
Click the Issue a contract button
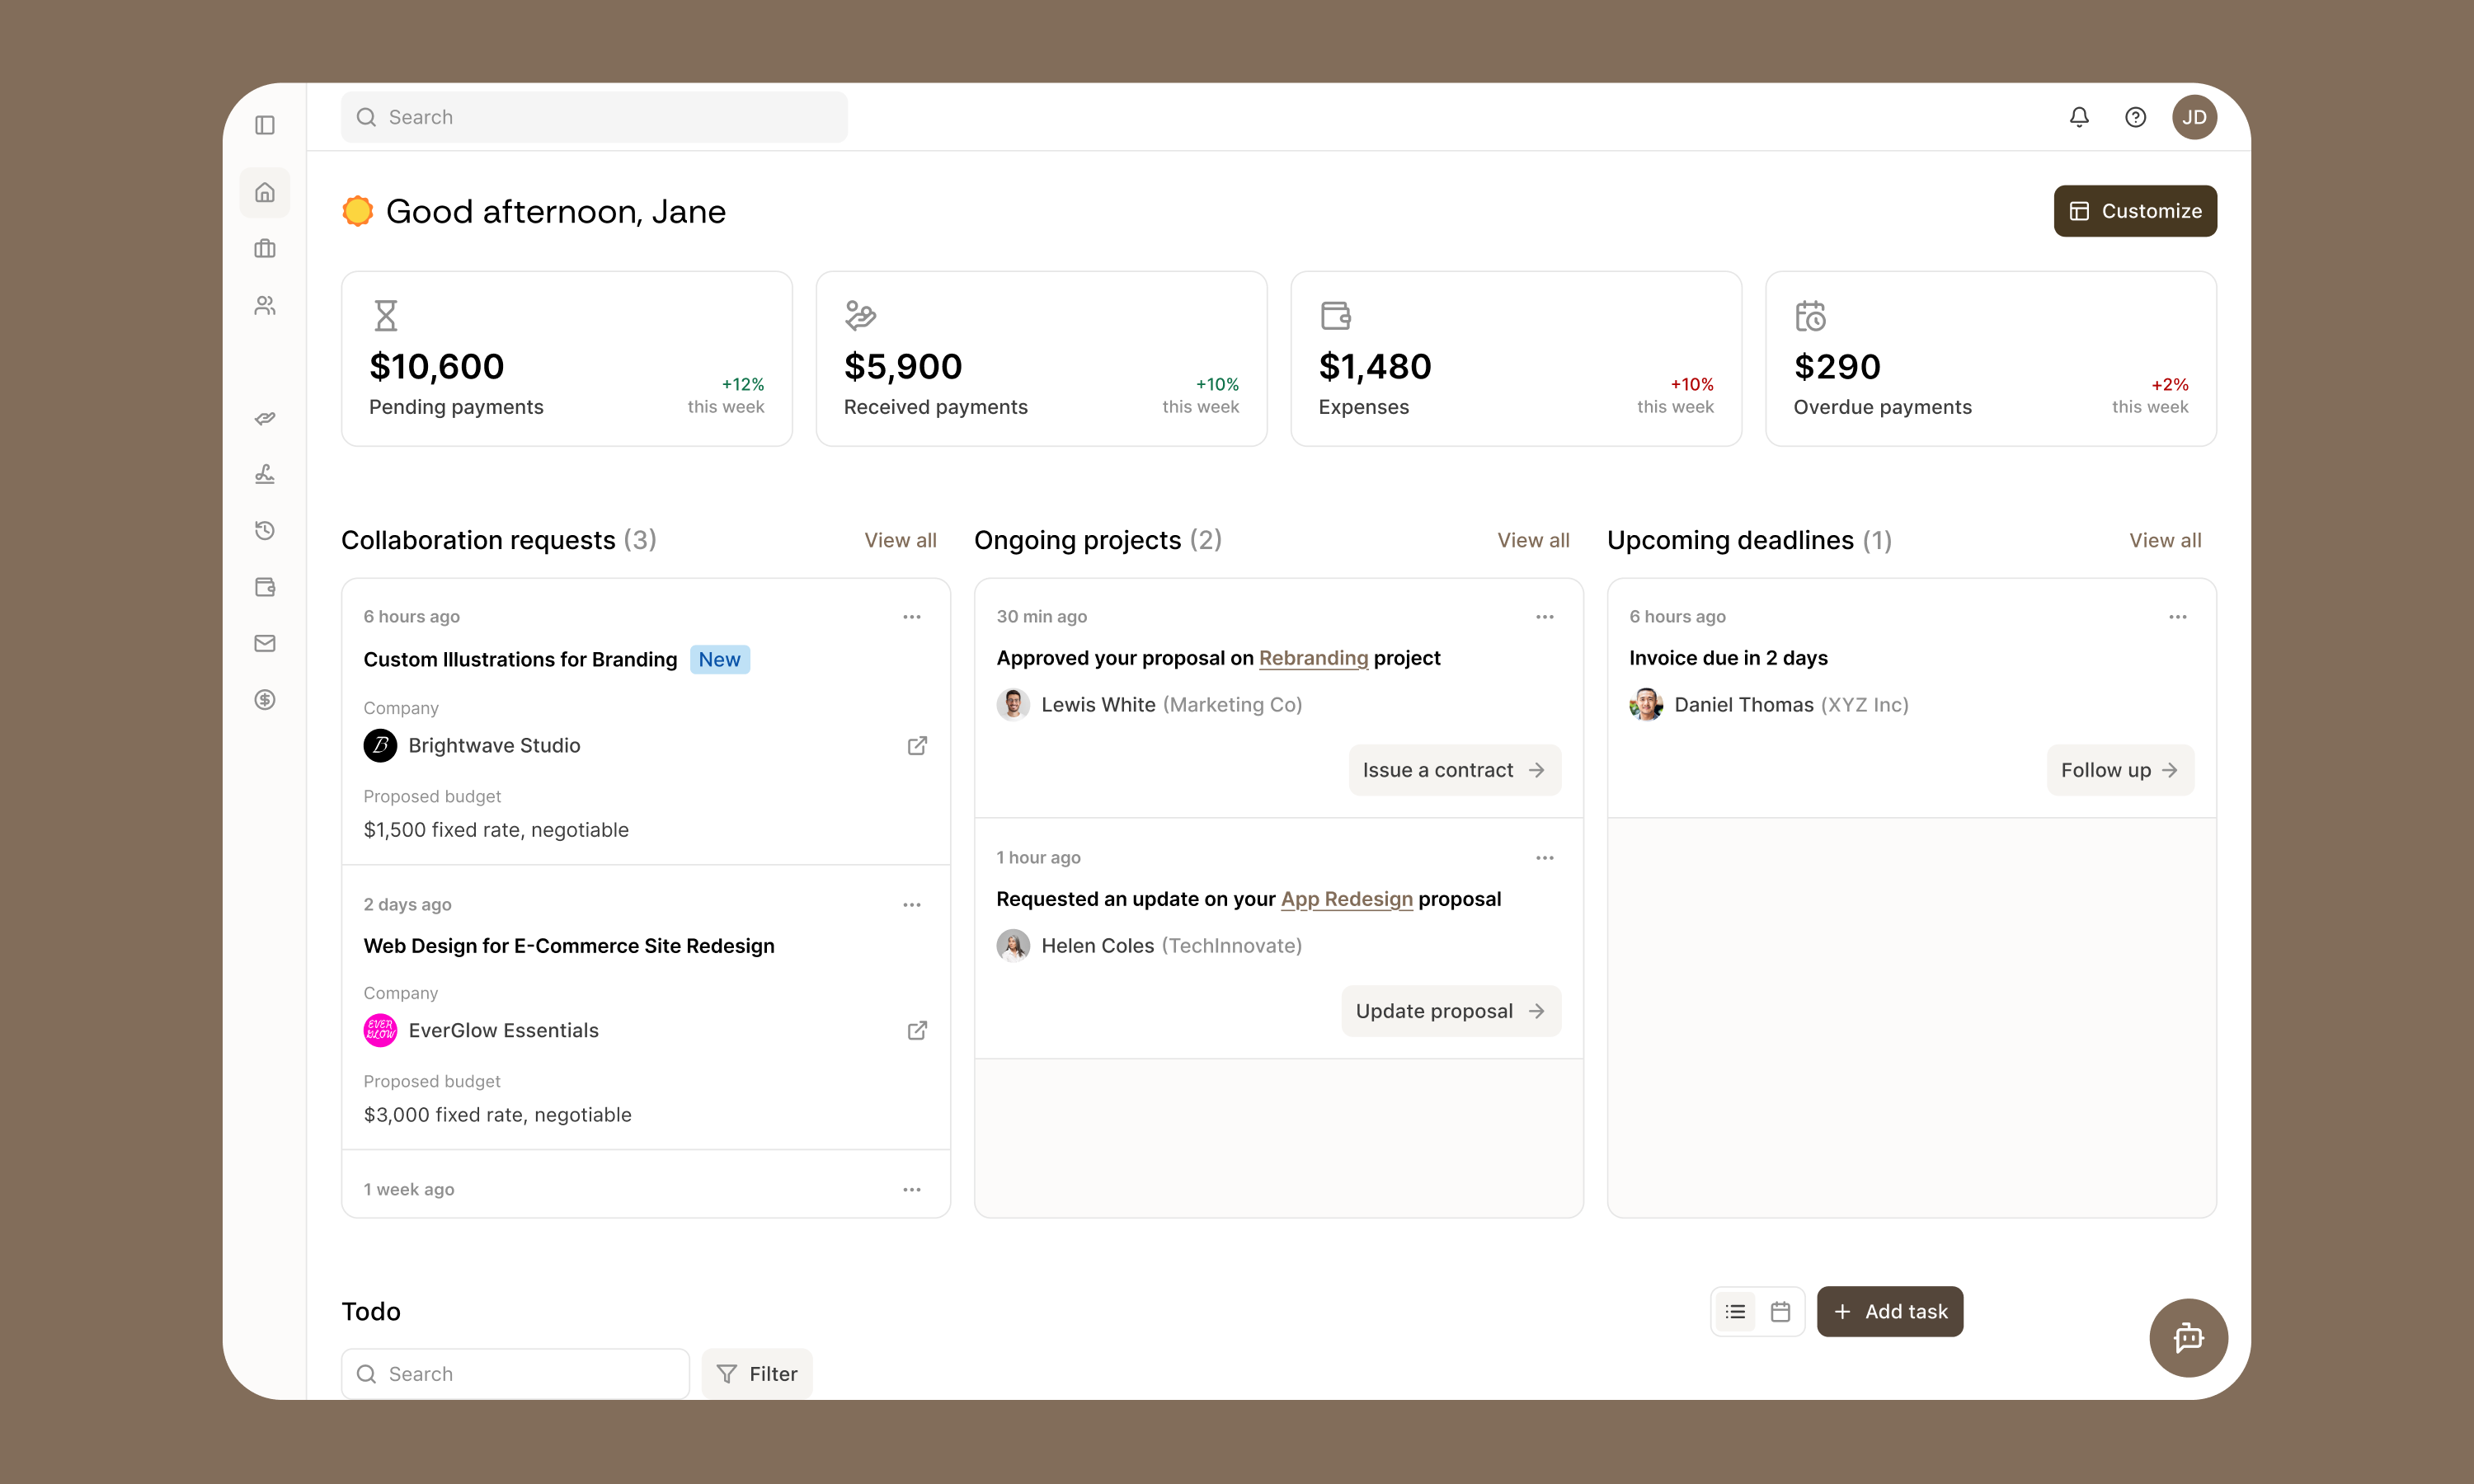(1454, 770)
